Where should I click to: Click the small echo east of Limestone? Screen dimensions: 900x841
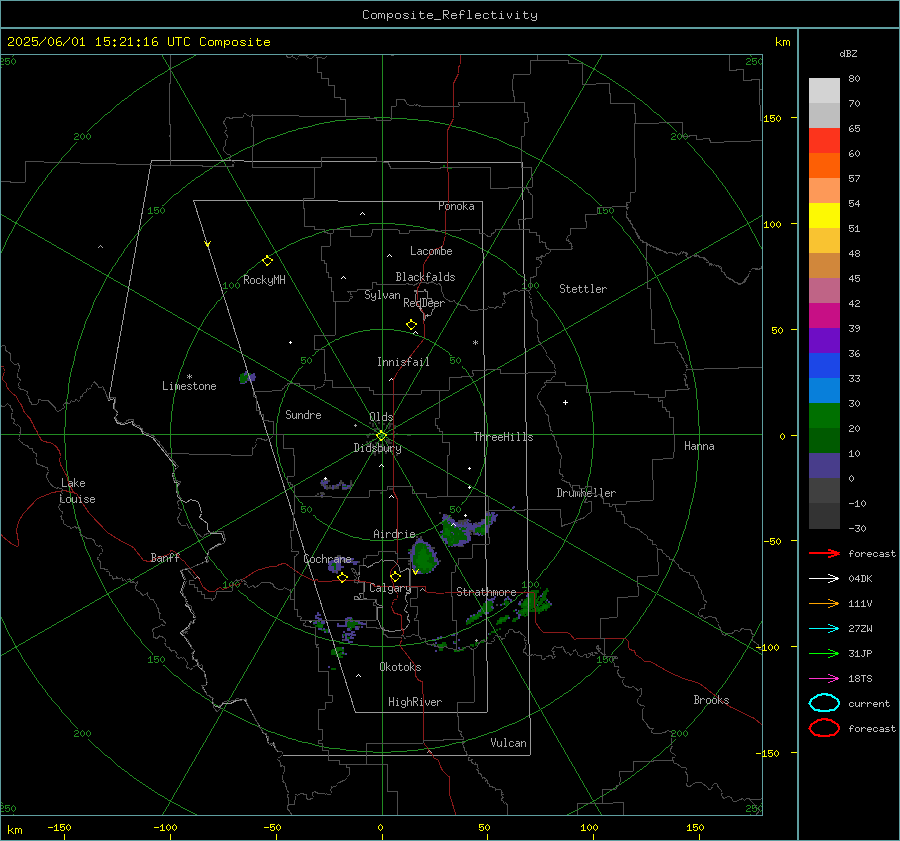click(x=247, y=377)
